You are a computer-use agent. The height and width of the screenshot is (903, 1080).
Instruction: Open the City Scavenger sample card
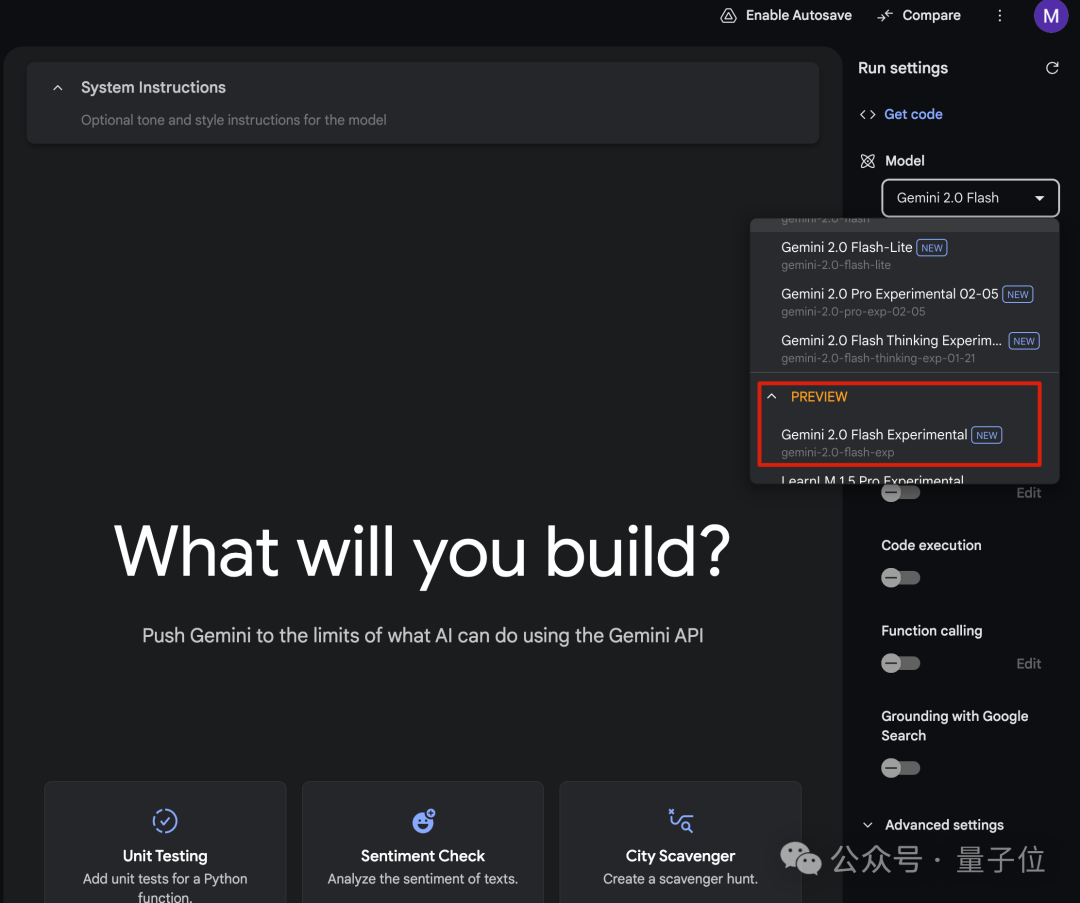[681, 842]
